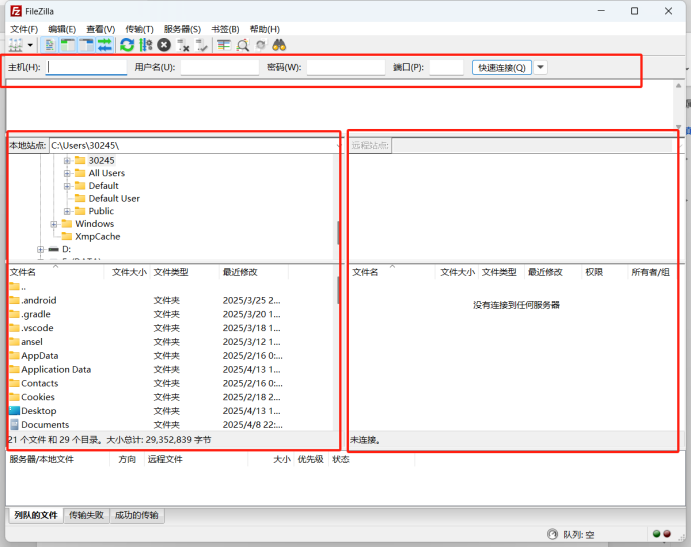Select the Cookies folder icon
Screen dimensions: 692x548
point(15,397)
